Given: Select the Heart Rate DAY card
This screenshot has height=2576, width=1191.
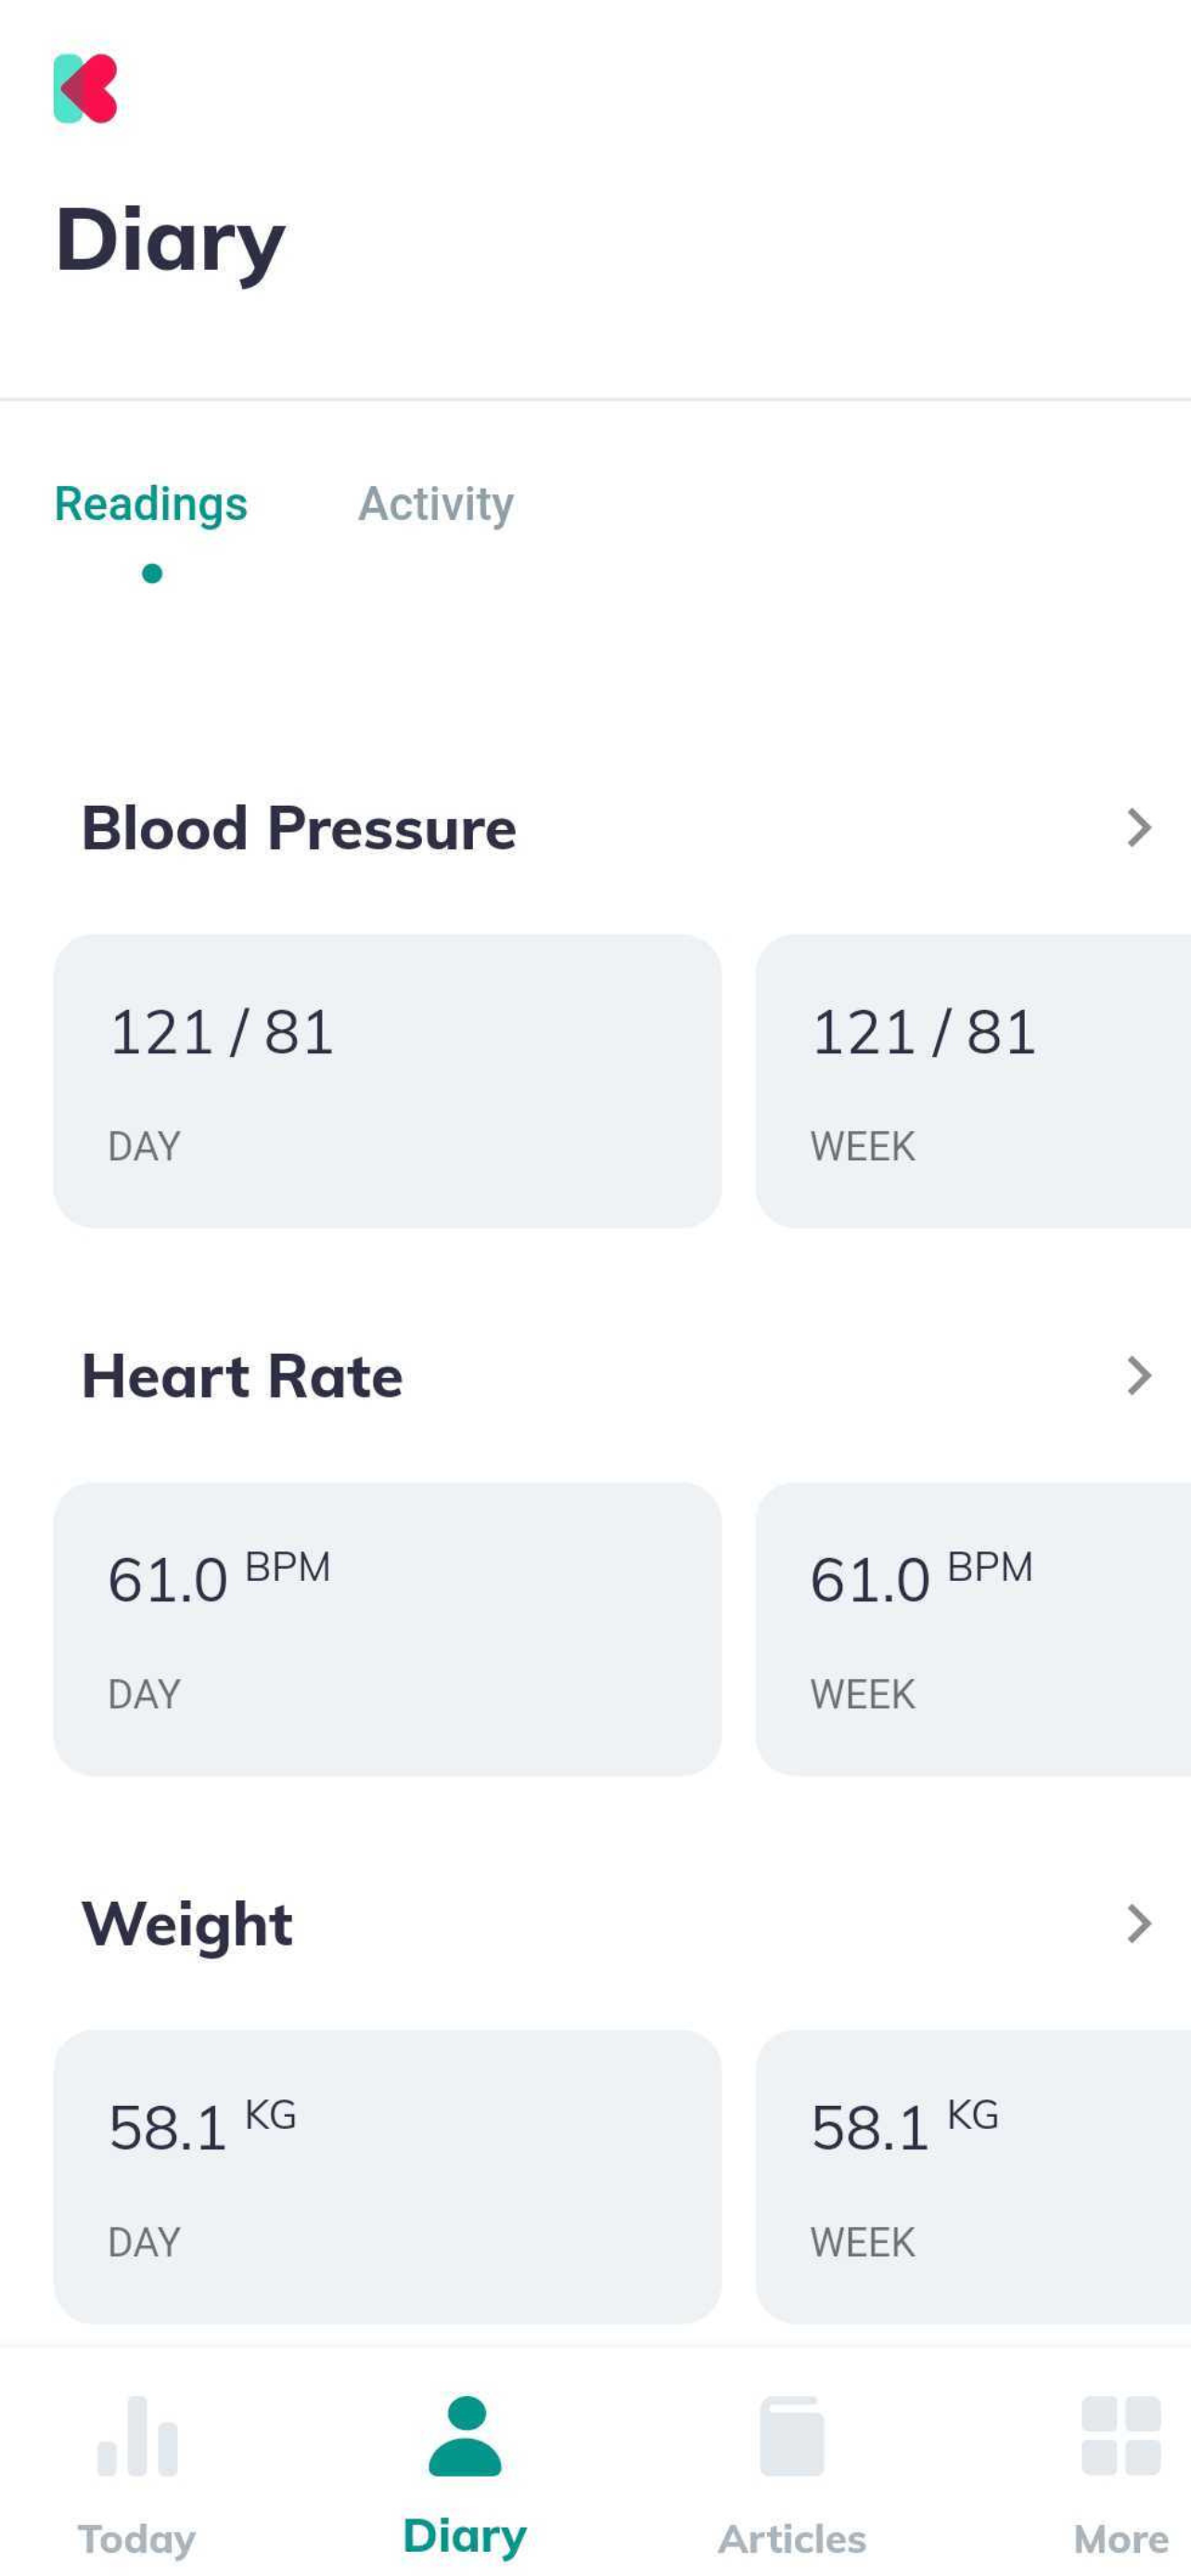Looking at the screenshot, I should click(387, 1629).
